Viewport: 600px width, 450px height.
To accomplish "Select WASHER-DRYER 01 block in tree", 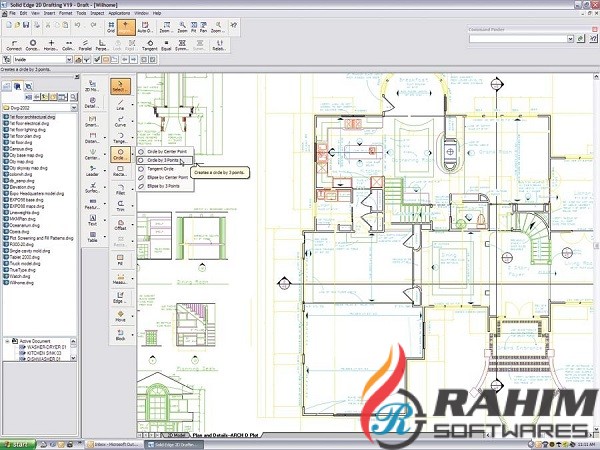I will point(42,347).
